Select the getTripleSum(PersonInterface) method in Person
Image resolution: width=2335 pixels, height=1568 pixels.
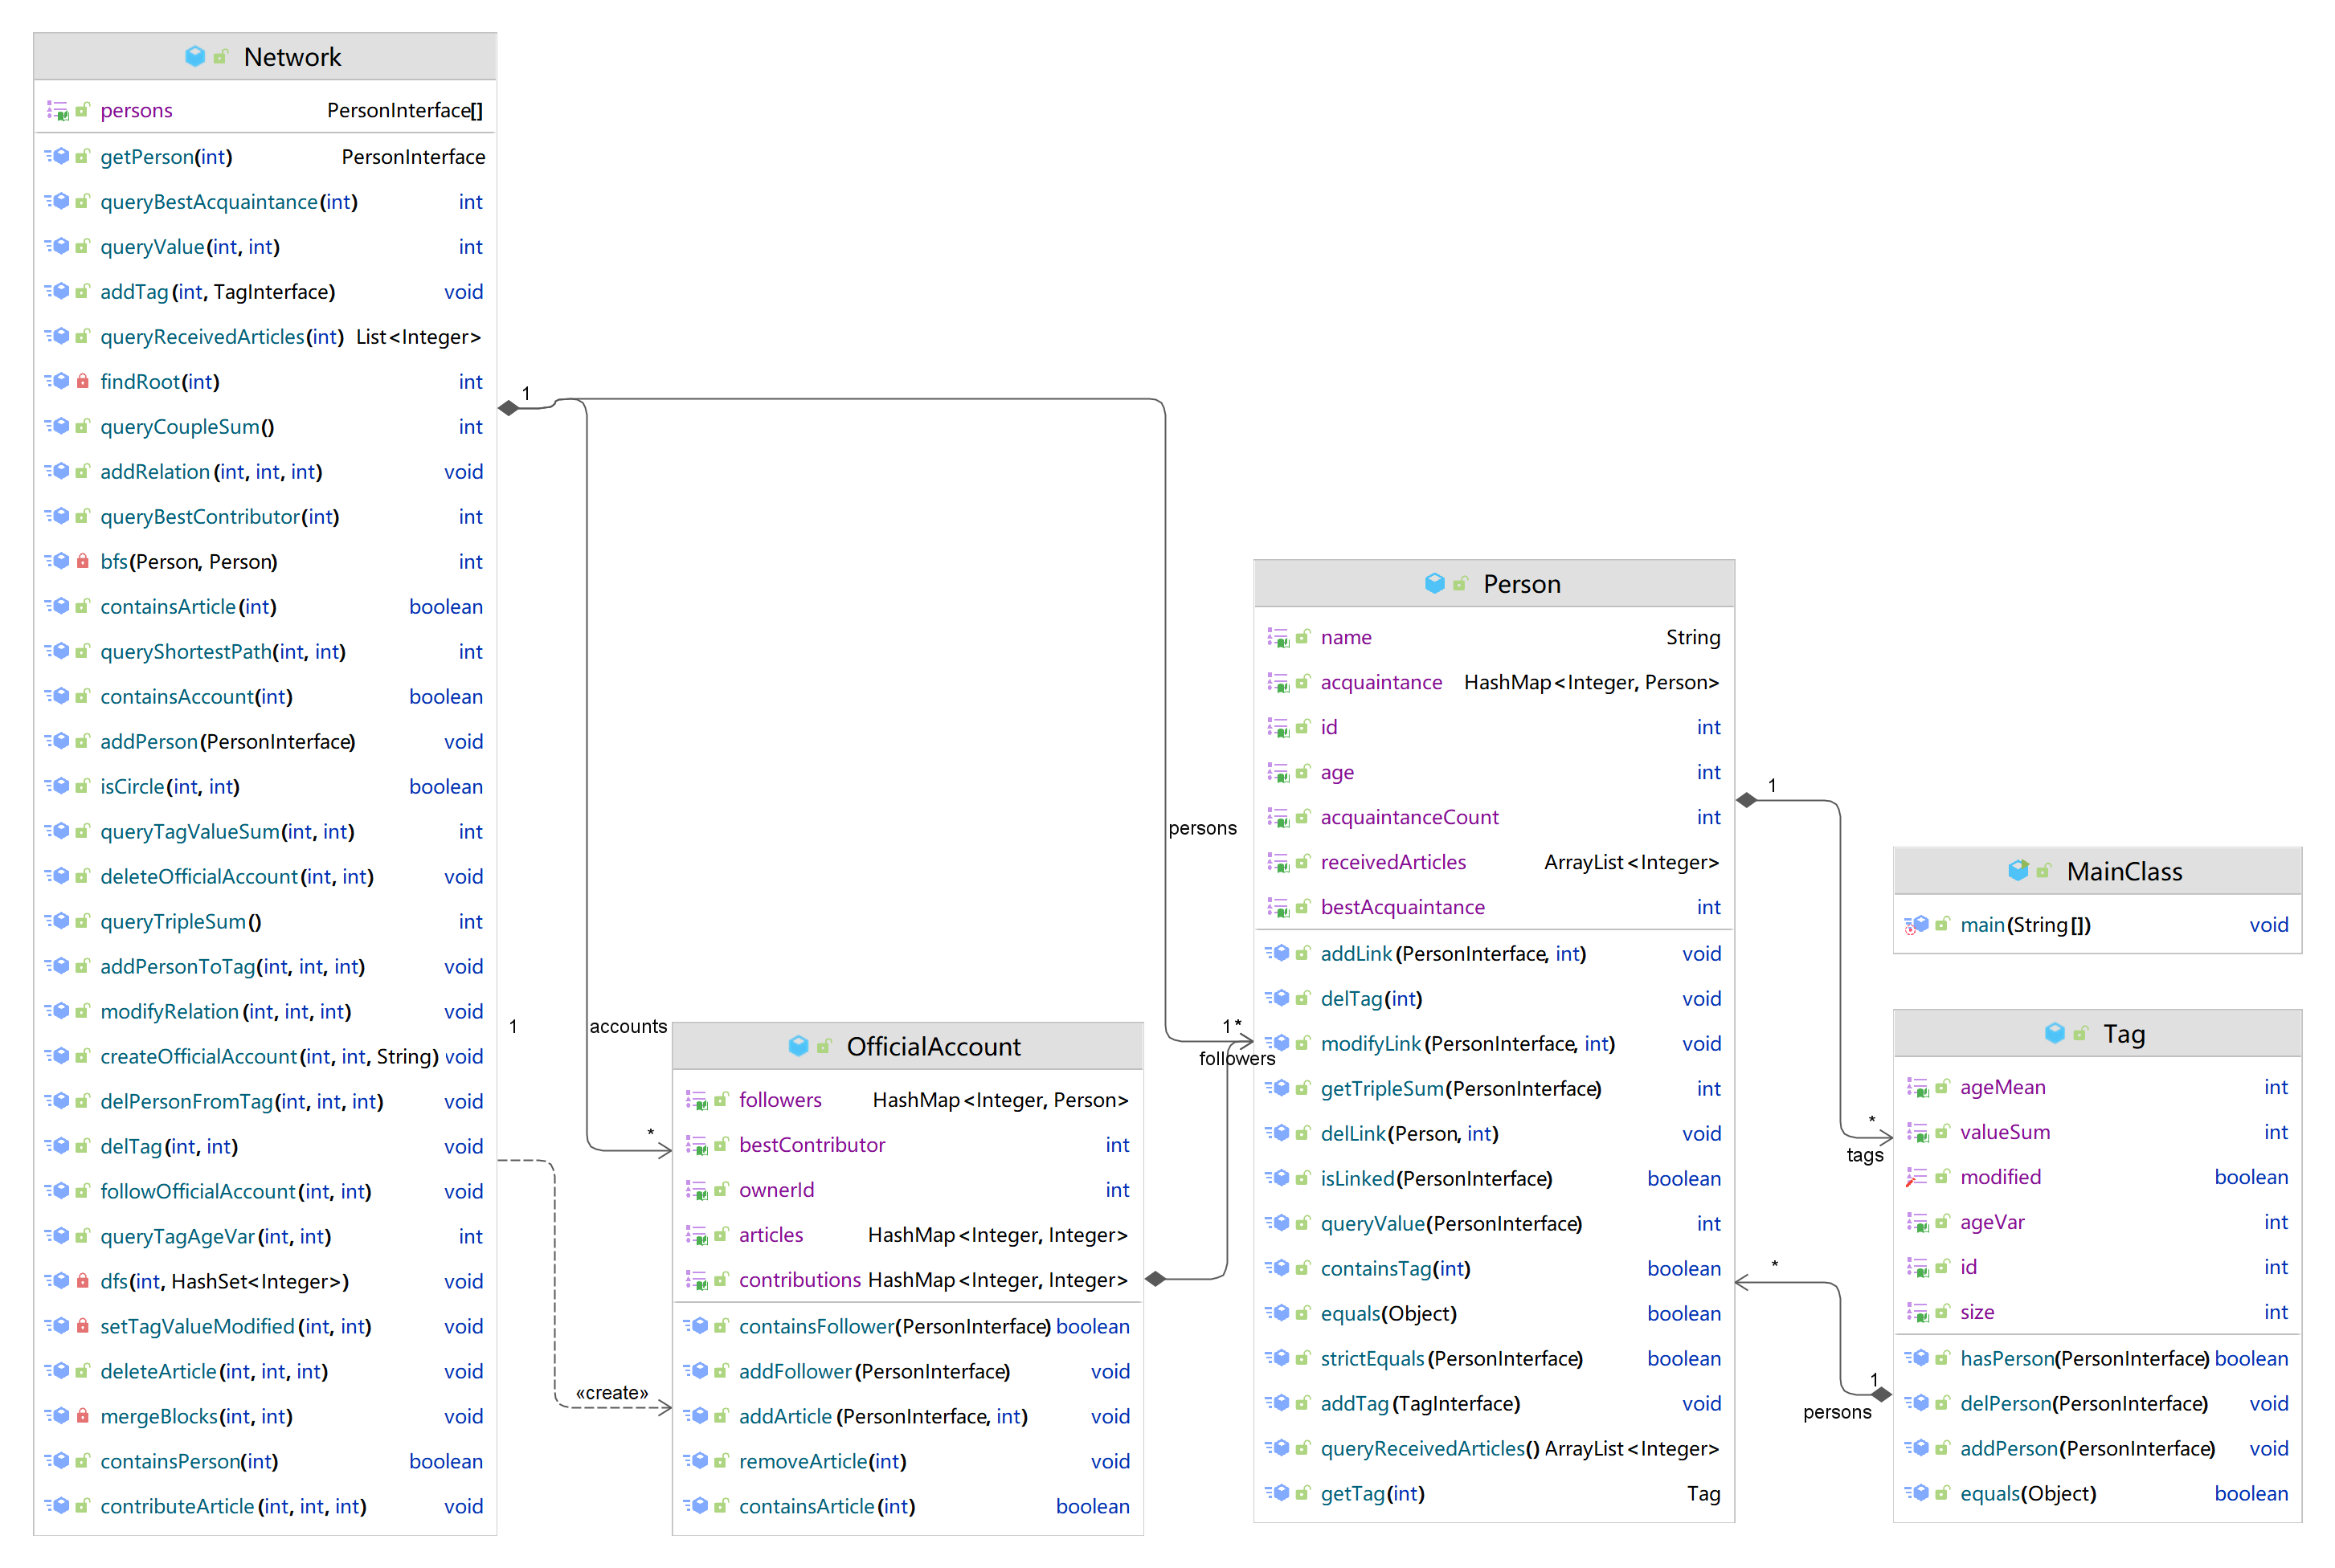[x=1460, y=1088]
